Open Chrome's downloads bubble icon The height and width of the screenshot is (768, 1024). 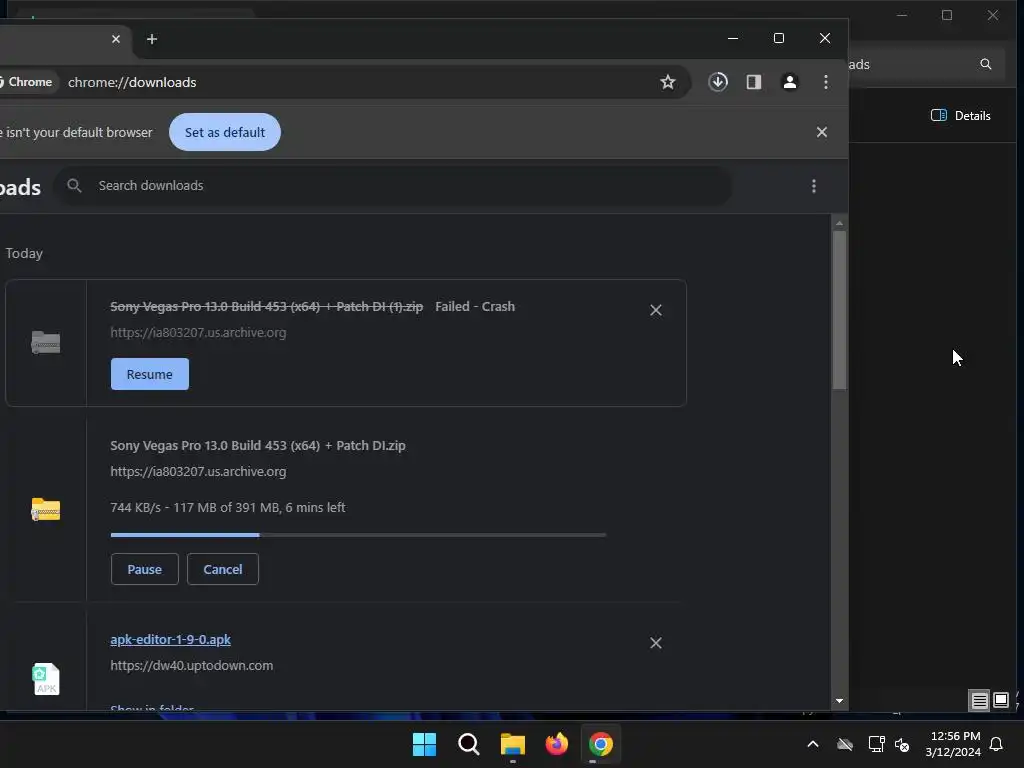pyautogui.click(x=718, y=82)
